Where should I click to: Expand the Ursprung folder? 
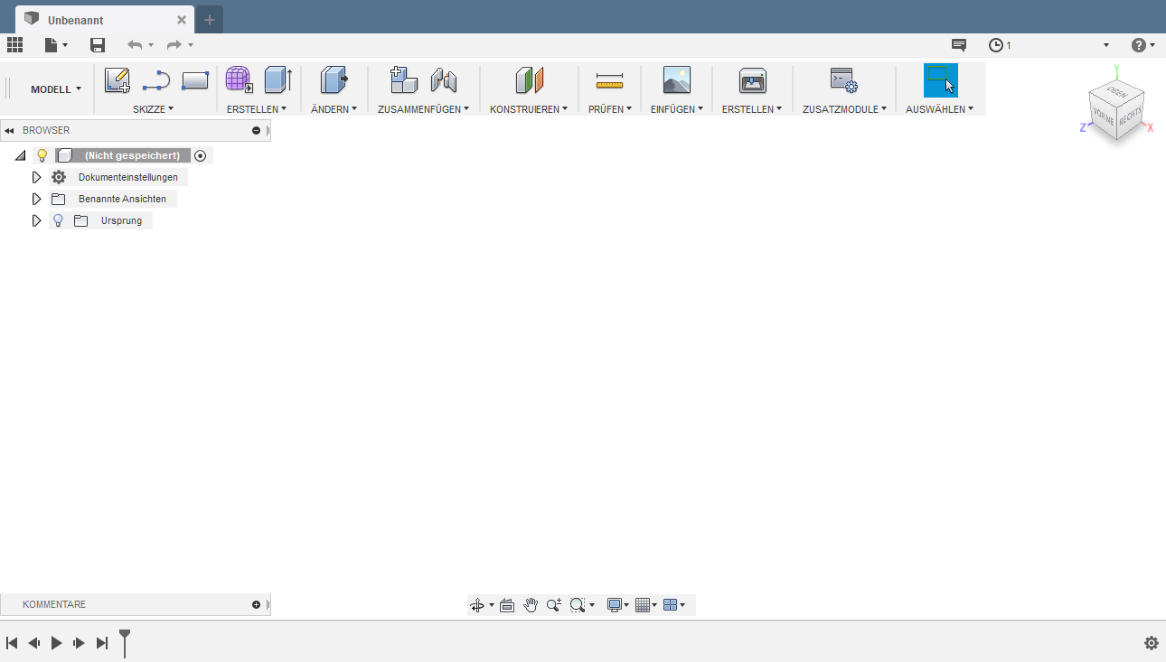point(36,220)
